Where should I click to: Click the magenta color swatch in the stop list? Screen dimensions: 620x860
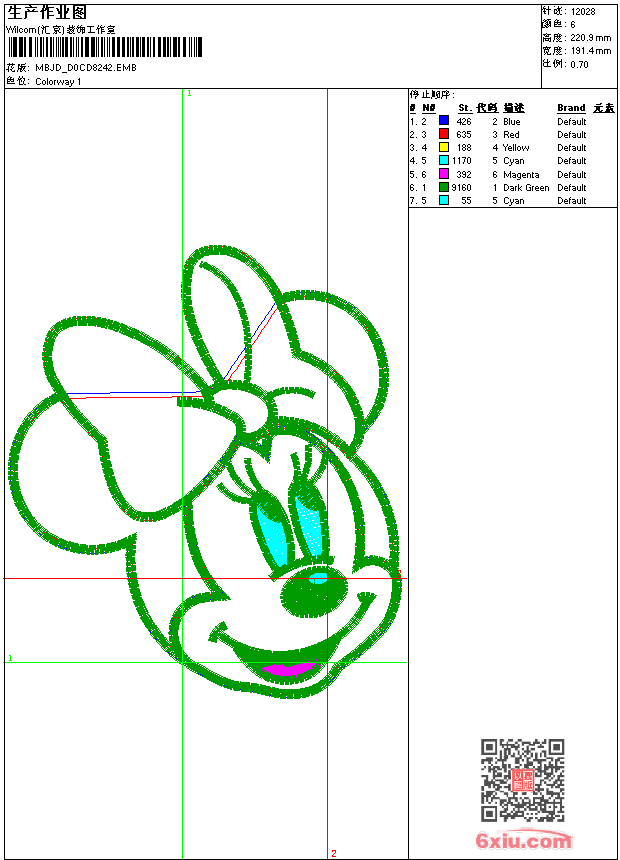[444, 174]
